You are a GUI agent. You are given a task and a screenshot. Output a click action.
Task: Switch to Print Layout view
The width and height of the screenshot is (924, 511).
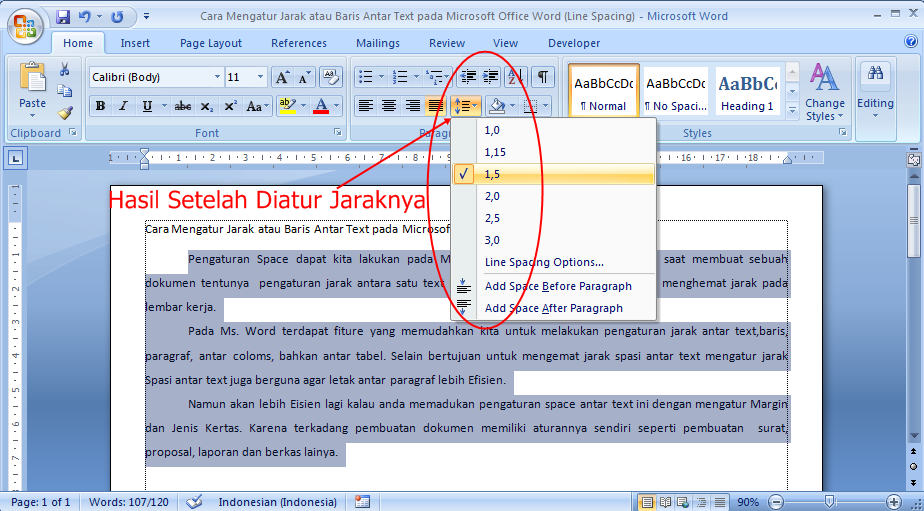pos(647,502)
